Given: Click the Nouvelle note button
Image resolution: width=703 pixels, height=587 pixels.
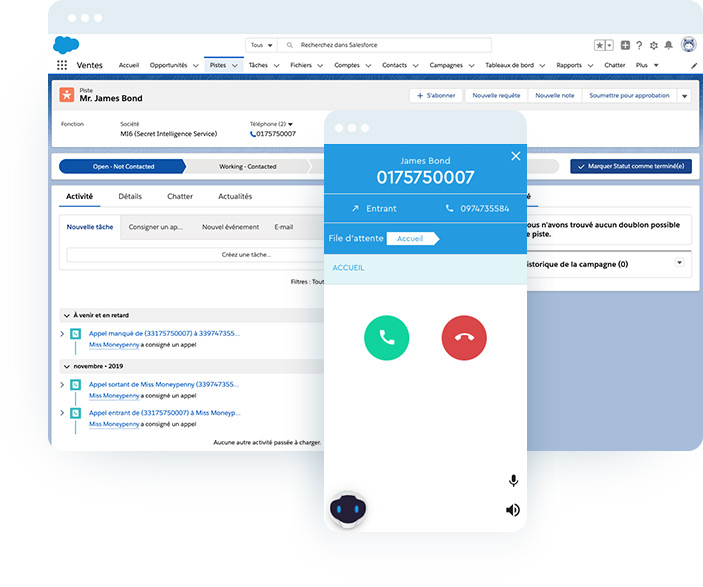Looking at the screenshot, I should [x=555, y=96].
